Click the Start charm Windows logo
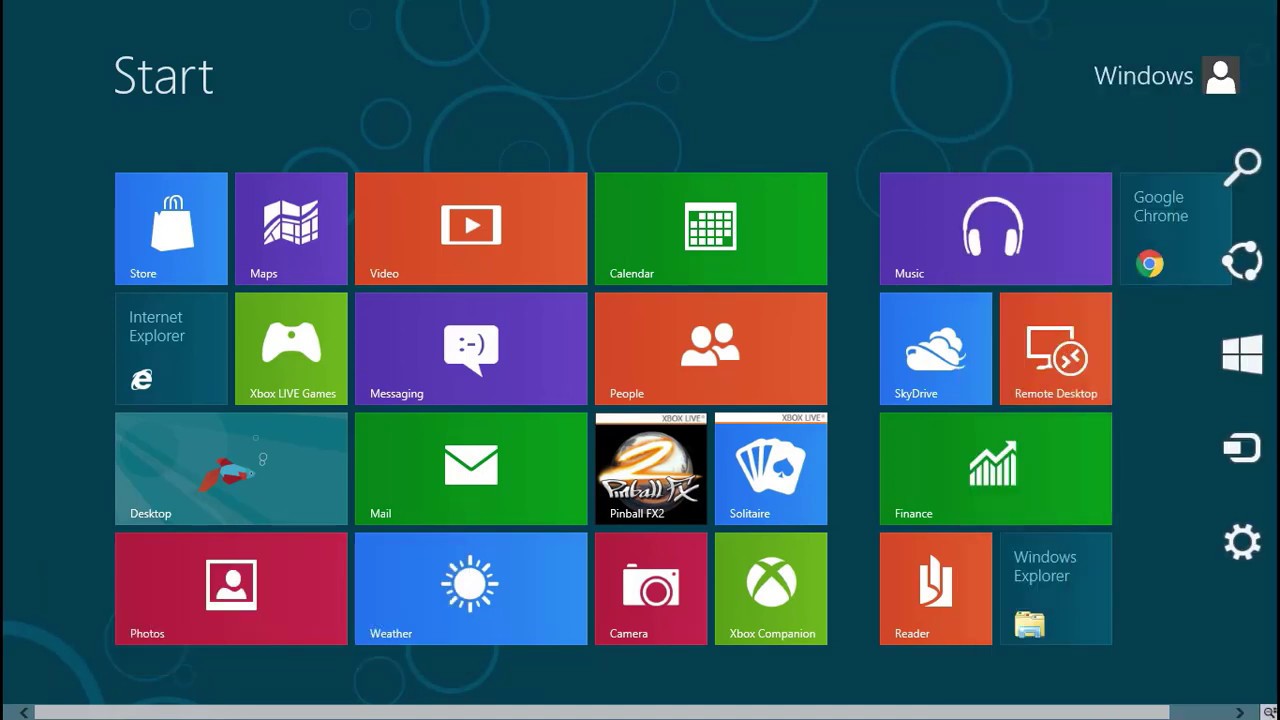 pyautogui.click(x=1242, y=355)
